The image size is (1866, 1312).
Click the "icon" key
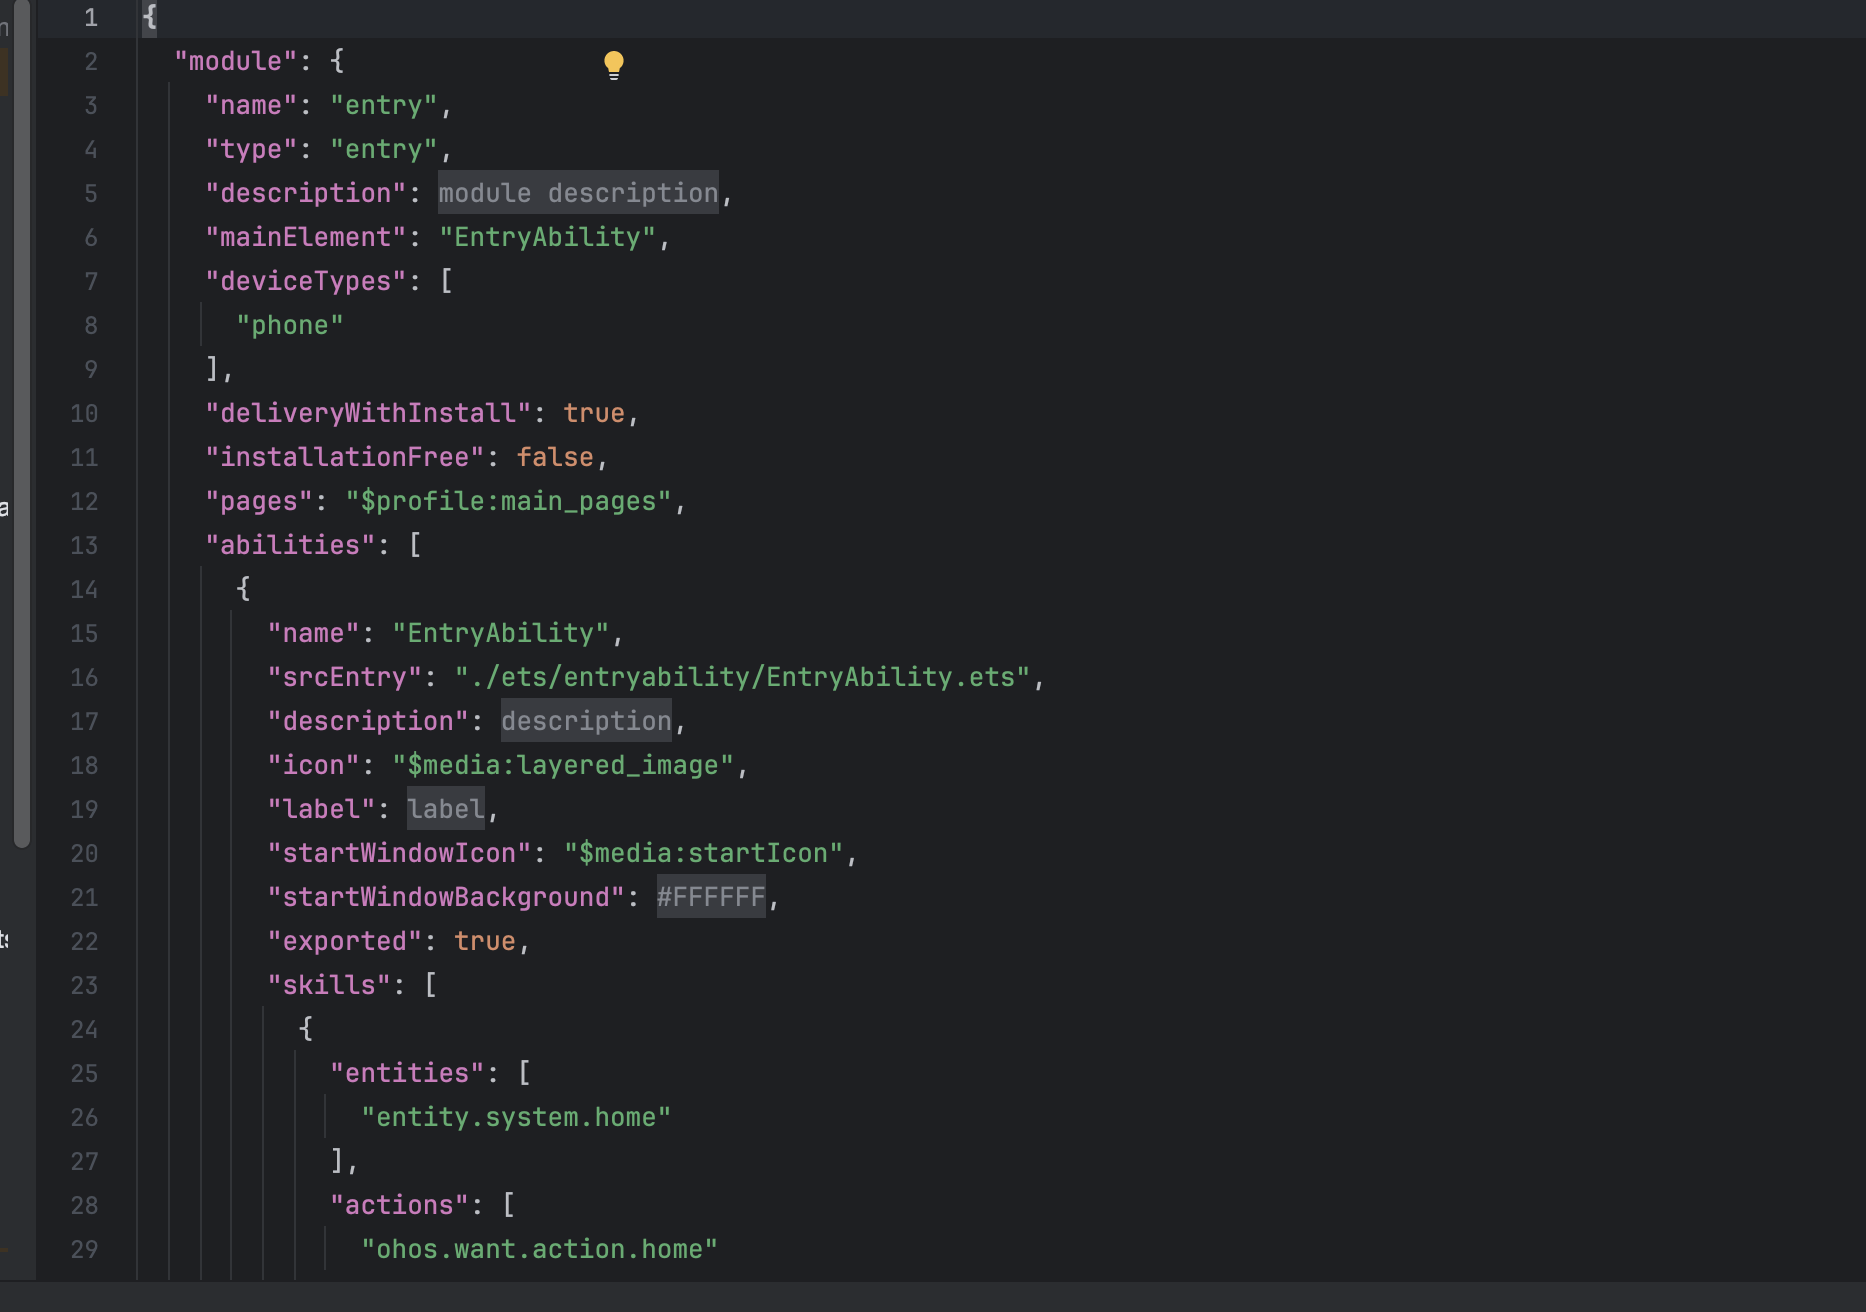pyautogui.click(x=313, y=765)
